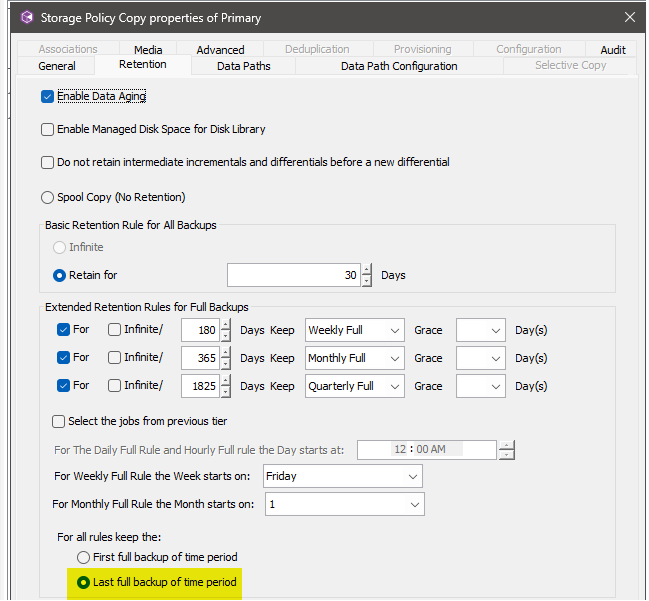Choose First full backup of time period

(83, 557)
